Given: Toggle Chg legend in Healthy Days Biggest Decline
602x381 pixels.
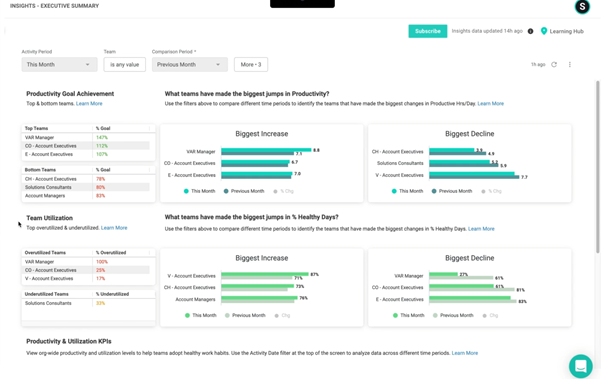Looking at the screenshot, I should pyautogui.click(x=490, y=315).
